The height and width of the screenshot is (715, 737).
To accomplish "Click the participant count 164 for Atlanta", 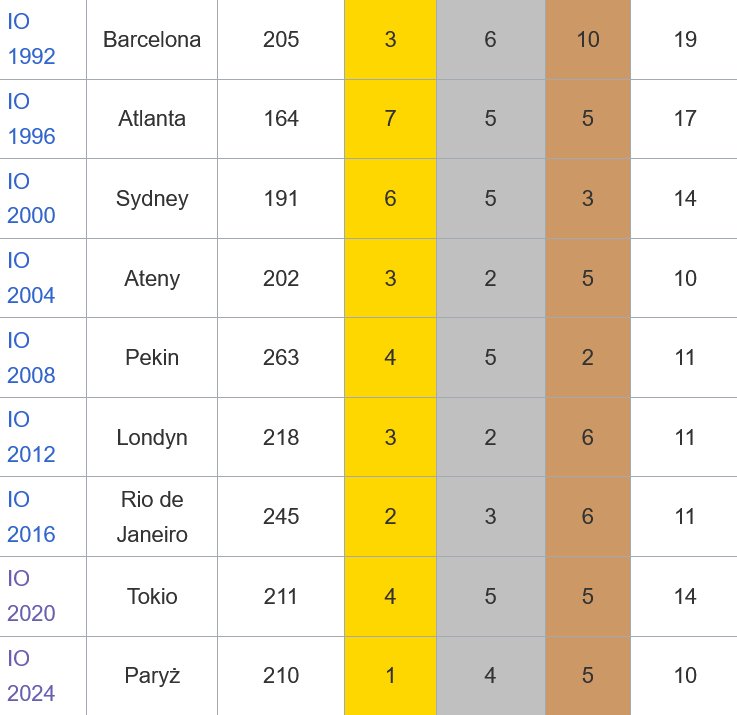I will pos(281,118).
